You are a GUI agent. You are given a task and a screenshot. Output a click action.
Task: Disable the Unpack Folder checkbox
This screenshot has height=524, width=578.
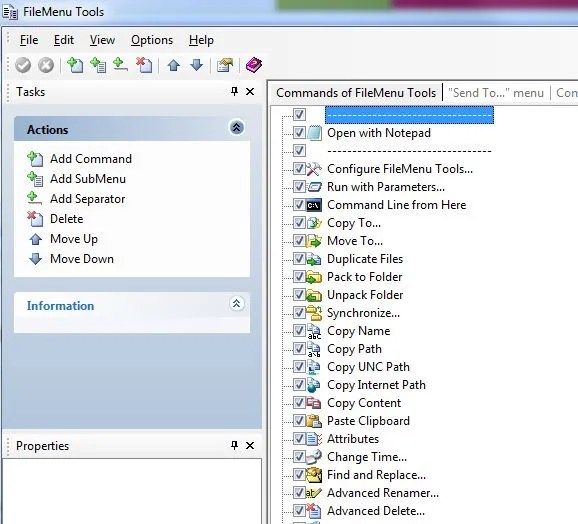click(299, 294)
